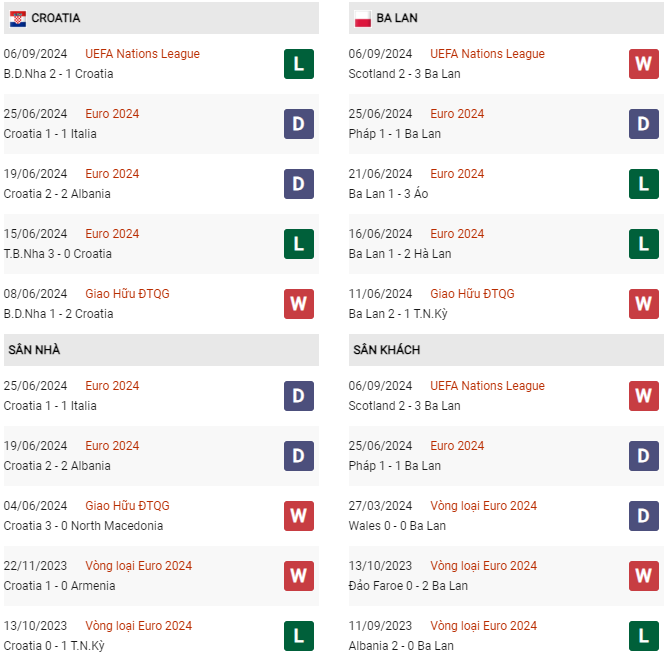Click the CROATIA team header
Image resolution: width=666 pixels, height=657 pixels.
point(161,18)
